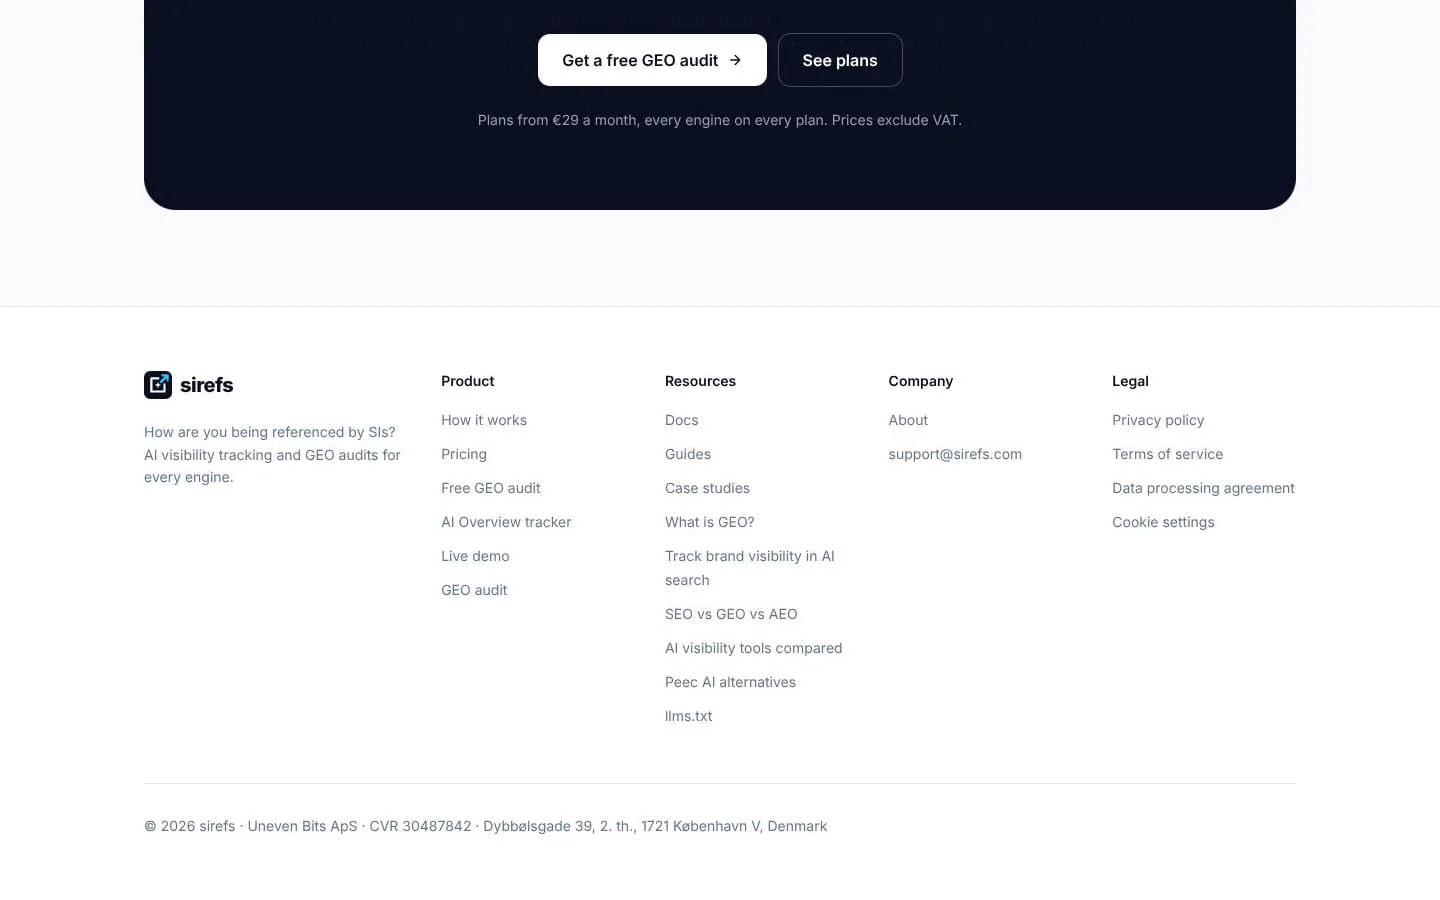
Task: Open the Data processing agreement link
Action: pos(1203,488)
